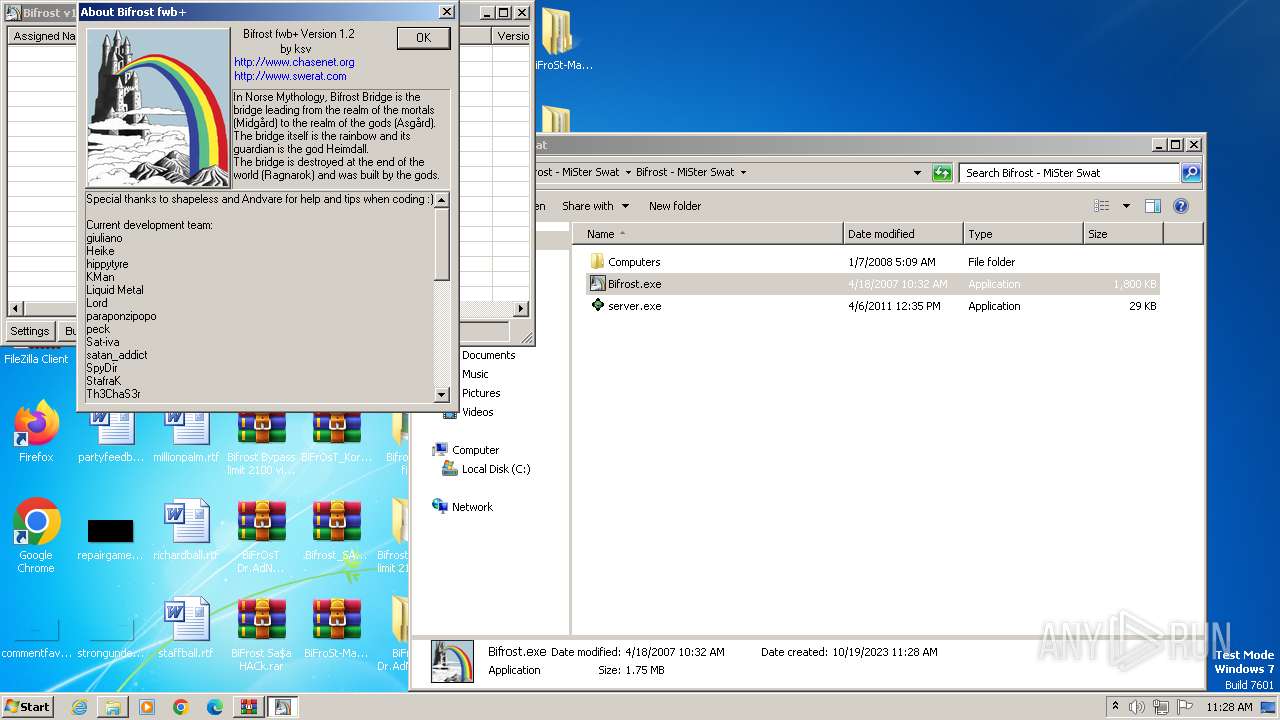
Task: Select server.exe in the file list
Action: click(634, 306)
